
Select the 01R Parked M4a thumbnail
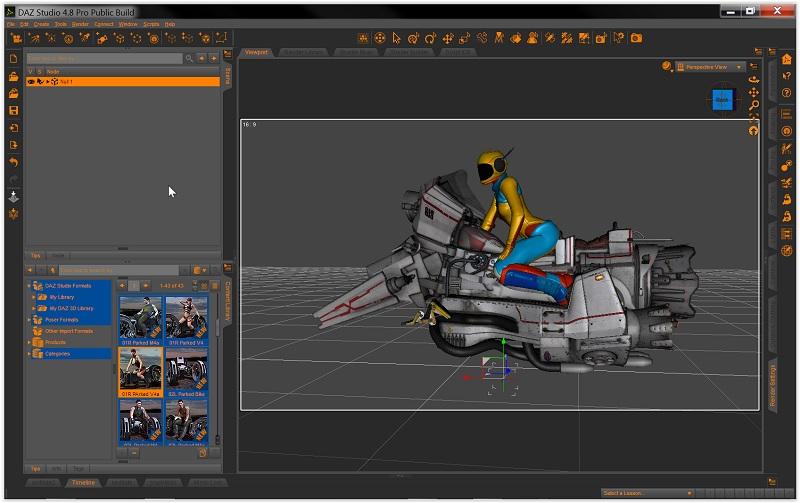140,320
